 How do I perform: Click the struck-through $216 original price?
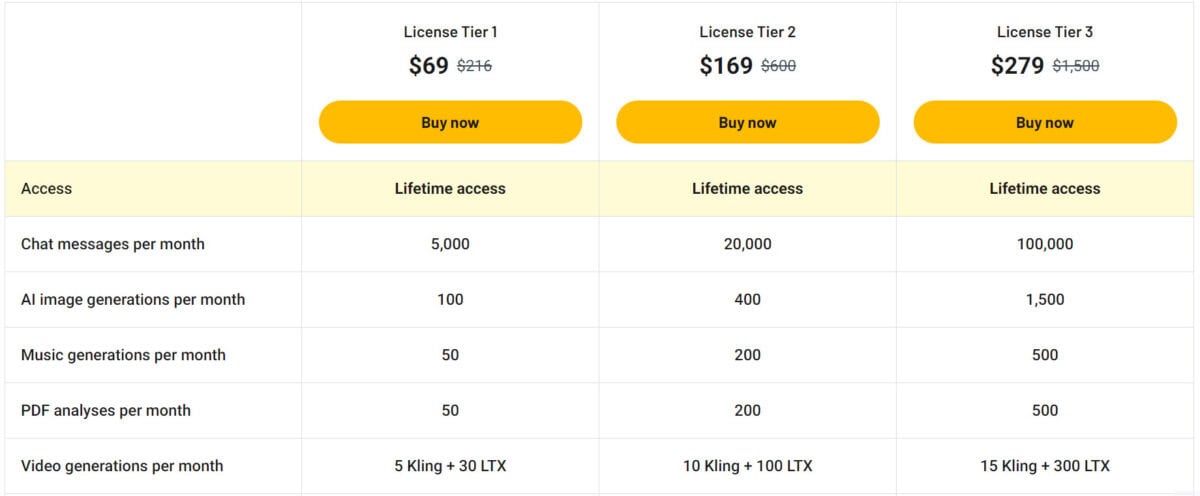point(474,67)
